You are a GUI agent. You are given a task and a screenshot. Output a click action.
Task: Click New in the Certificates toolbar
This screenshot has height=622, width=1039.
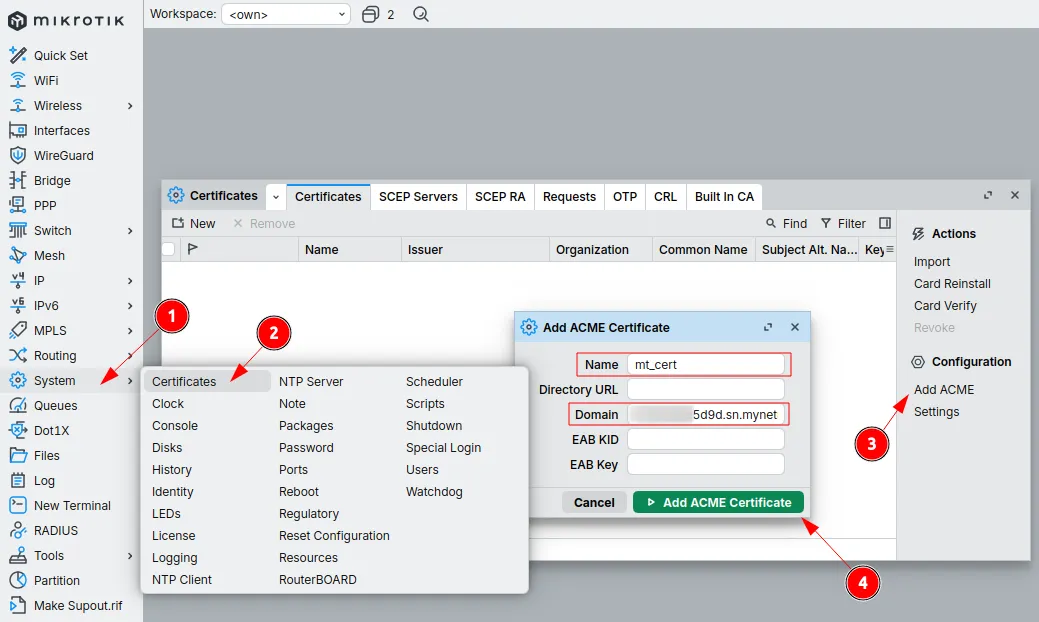193,224
